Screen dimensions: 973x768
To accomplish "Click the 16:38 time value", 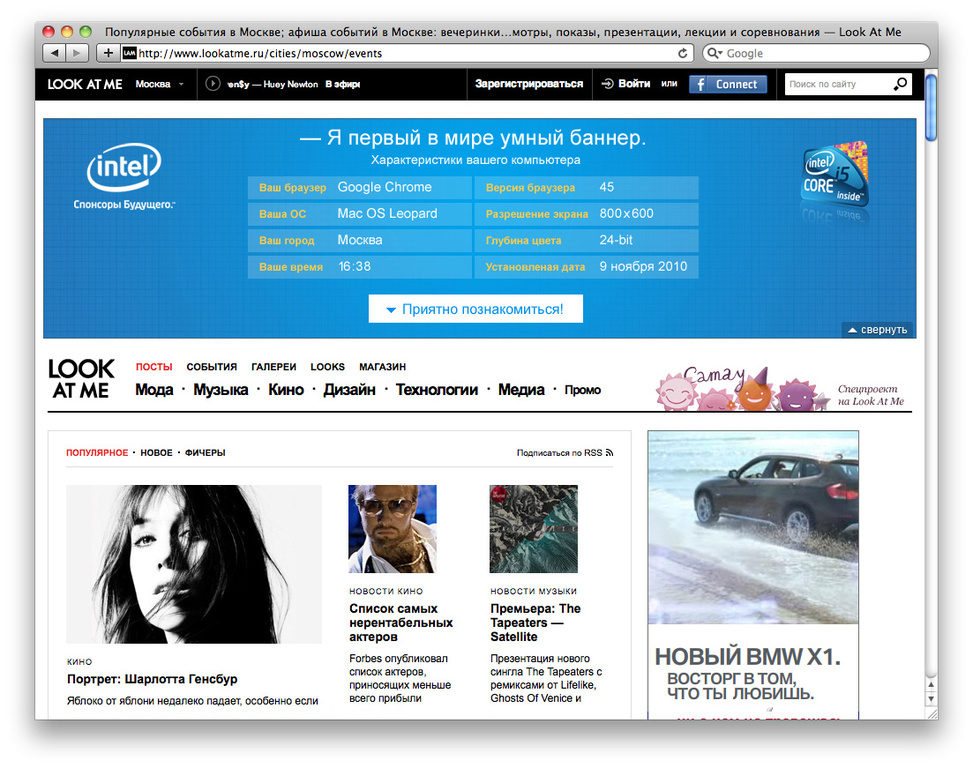I will [354, 267].
